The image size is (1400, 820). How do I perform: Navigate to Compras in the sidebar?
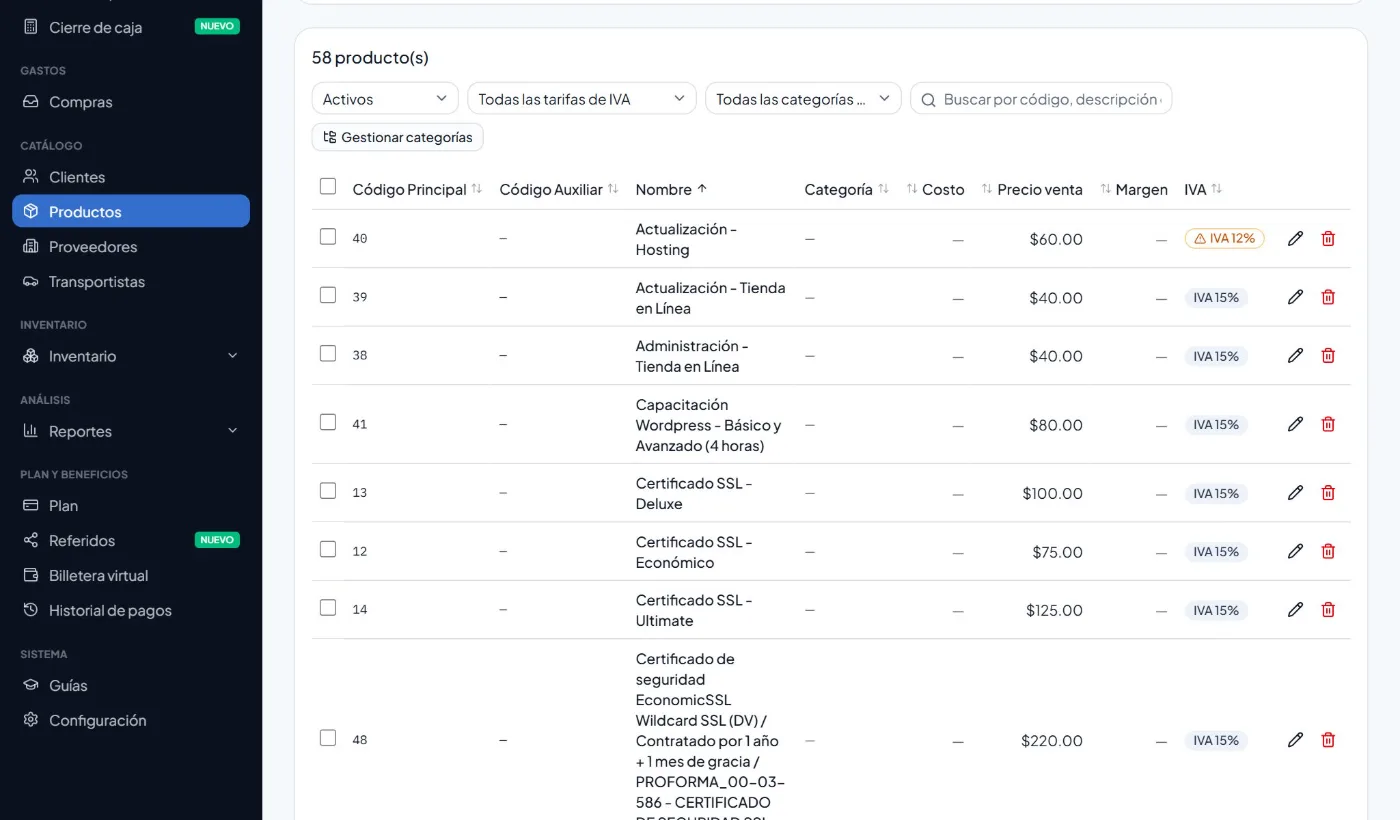coord(131,102)
